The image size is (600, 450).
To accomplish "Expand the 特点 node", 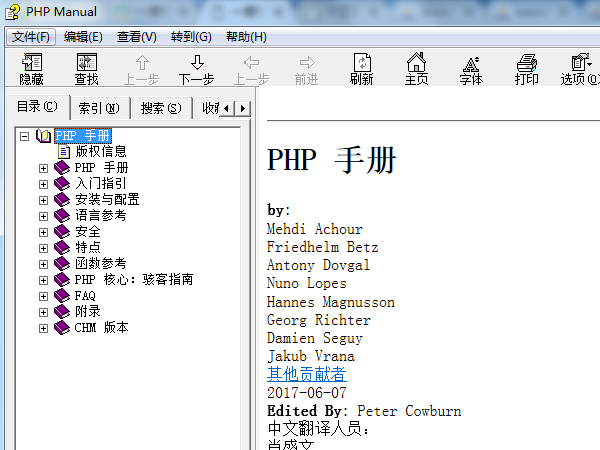I will [43, 248].
